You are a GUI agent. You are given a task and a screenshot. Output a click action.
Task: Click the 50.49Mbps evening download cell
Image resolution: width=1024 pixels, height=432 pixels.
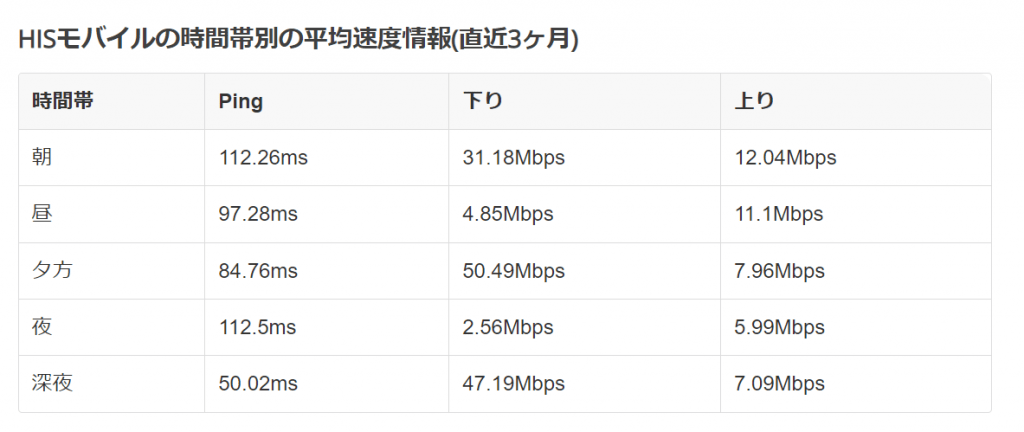coord(514,271)
